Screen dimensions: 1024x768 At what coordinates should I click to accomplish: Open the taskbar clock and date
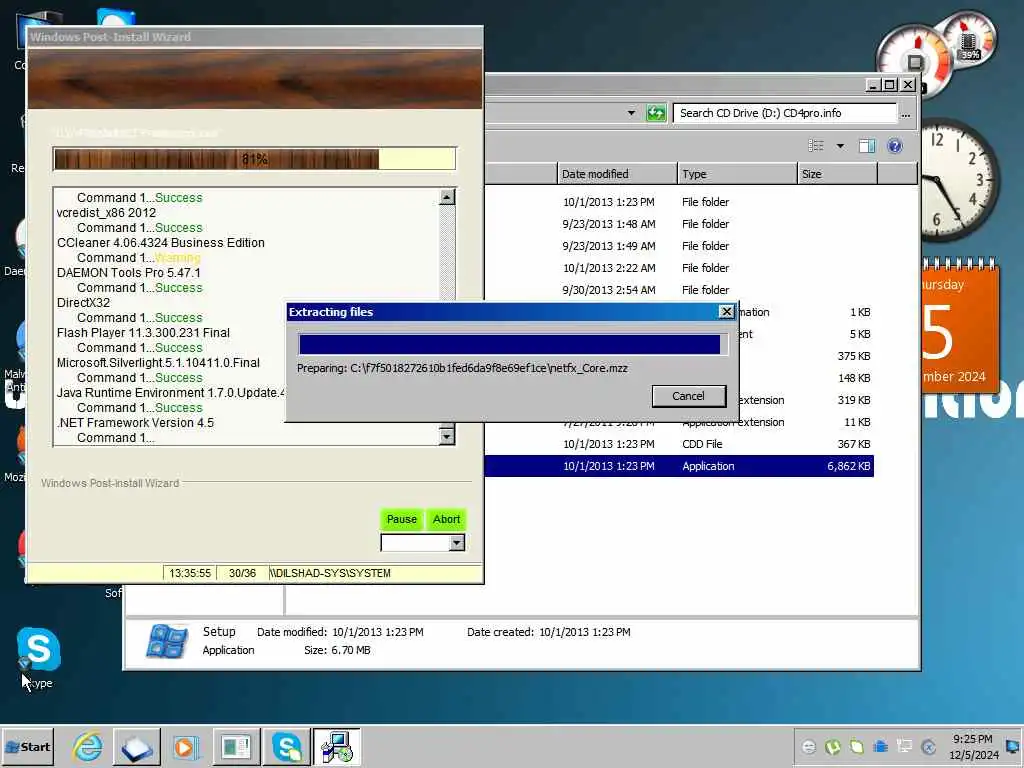pos(973,746)
